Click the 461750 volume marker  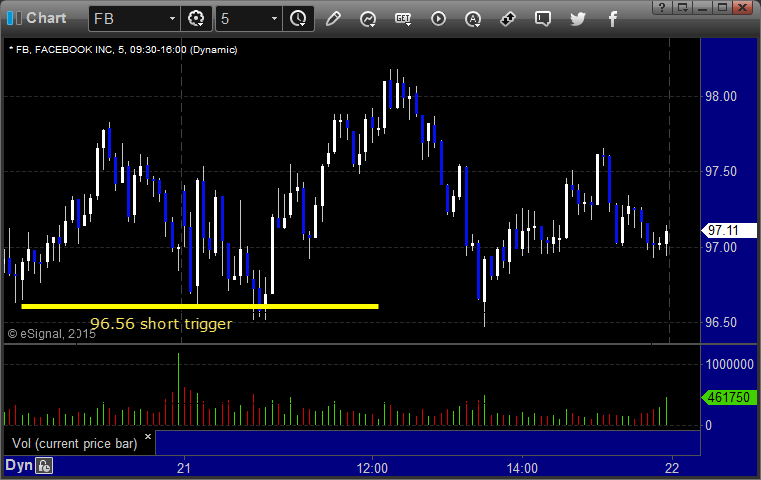coord(729,397)
